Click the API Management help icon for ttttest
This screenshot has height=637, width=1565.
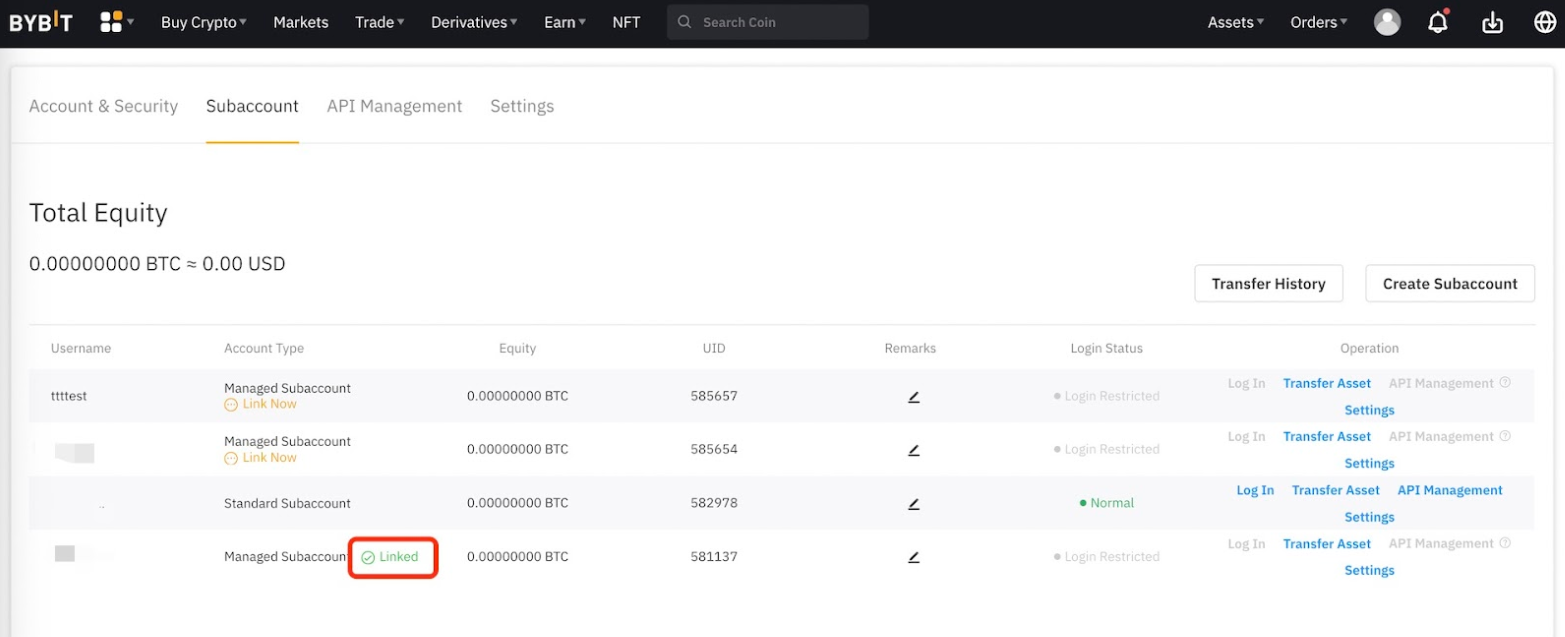pos(1505,383)
